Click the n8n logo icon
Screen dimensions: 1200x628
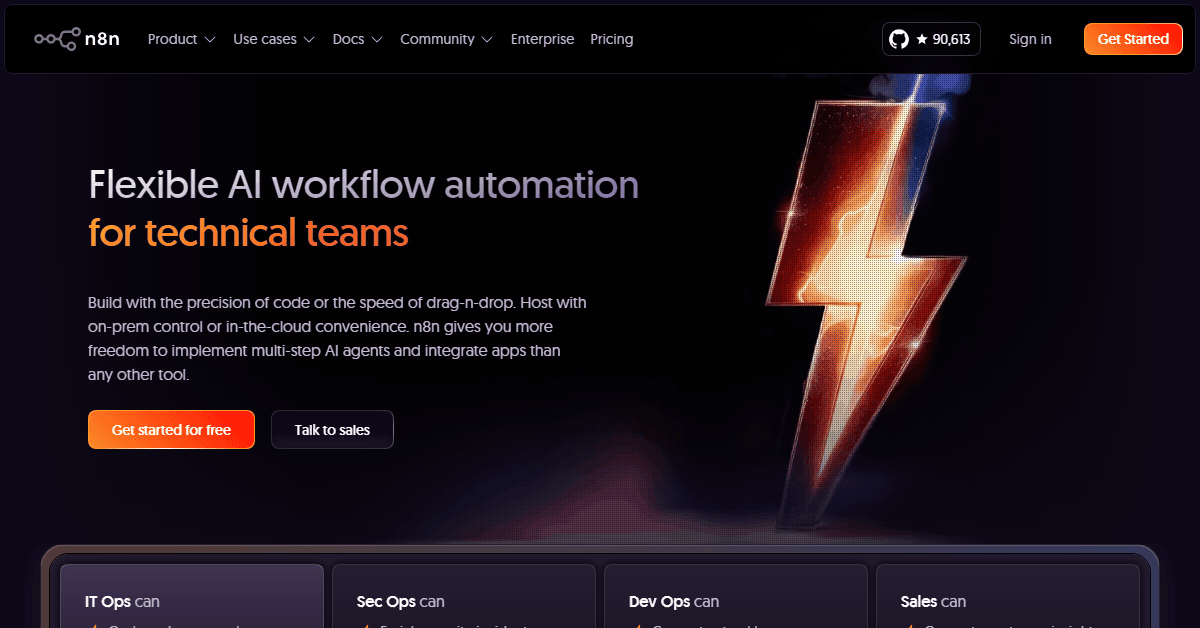click(x=57, y=39)
